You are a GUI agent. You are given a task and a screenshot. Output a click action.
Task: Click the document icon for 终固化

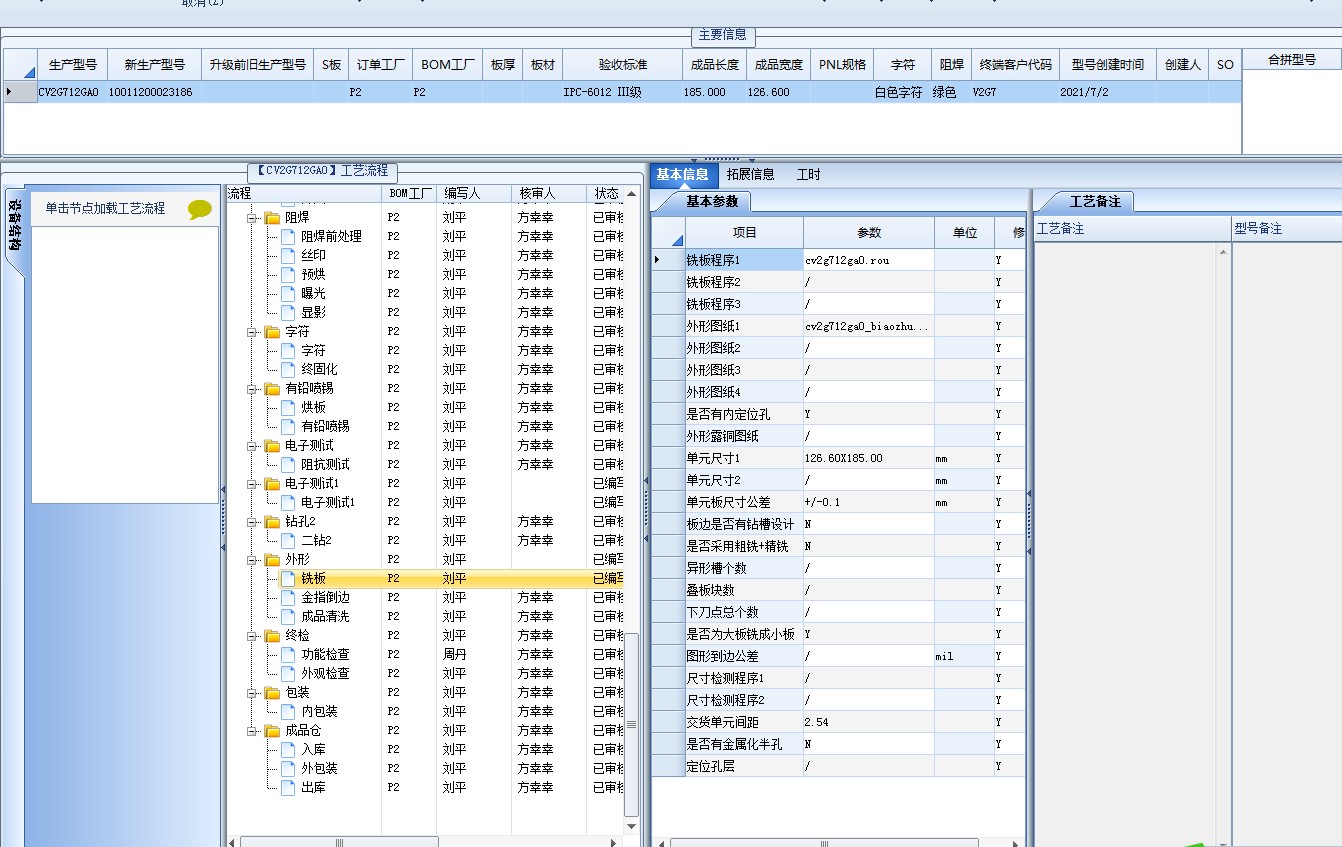click(289, 369)
